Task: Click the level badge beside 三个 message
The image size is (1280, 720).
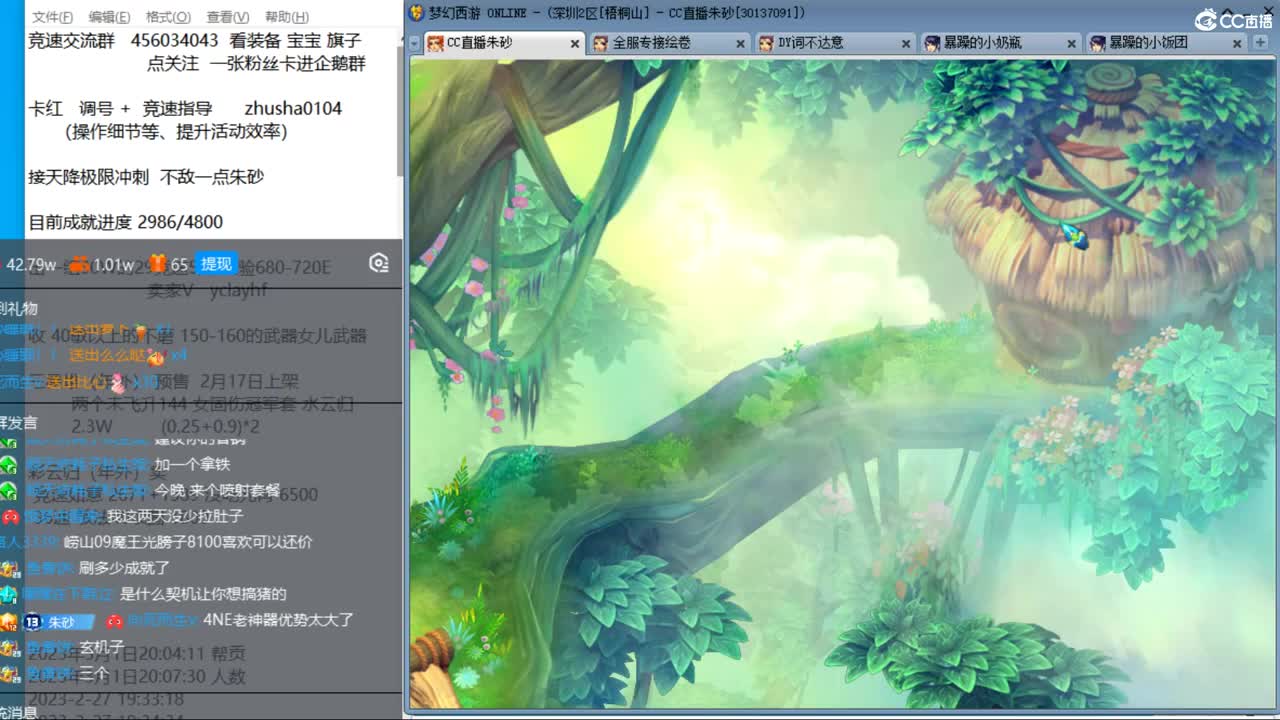Action: click(9, 673)
